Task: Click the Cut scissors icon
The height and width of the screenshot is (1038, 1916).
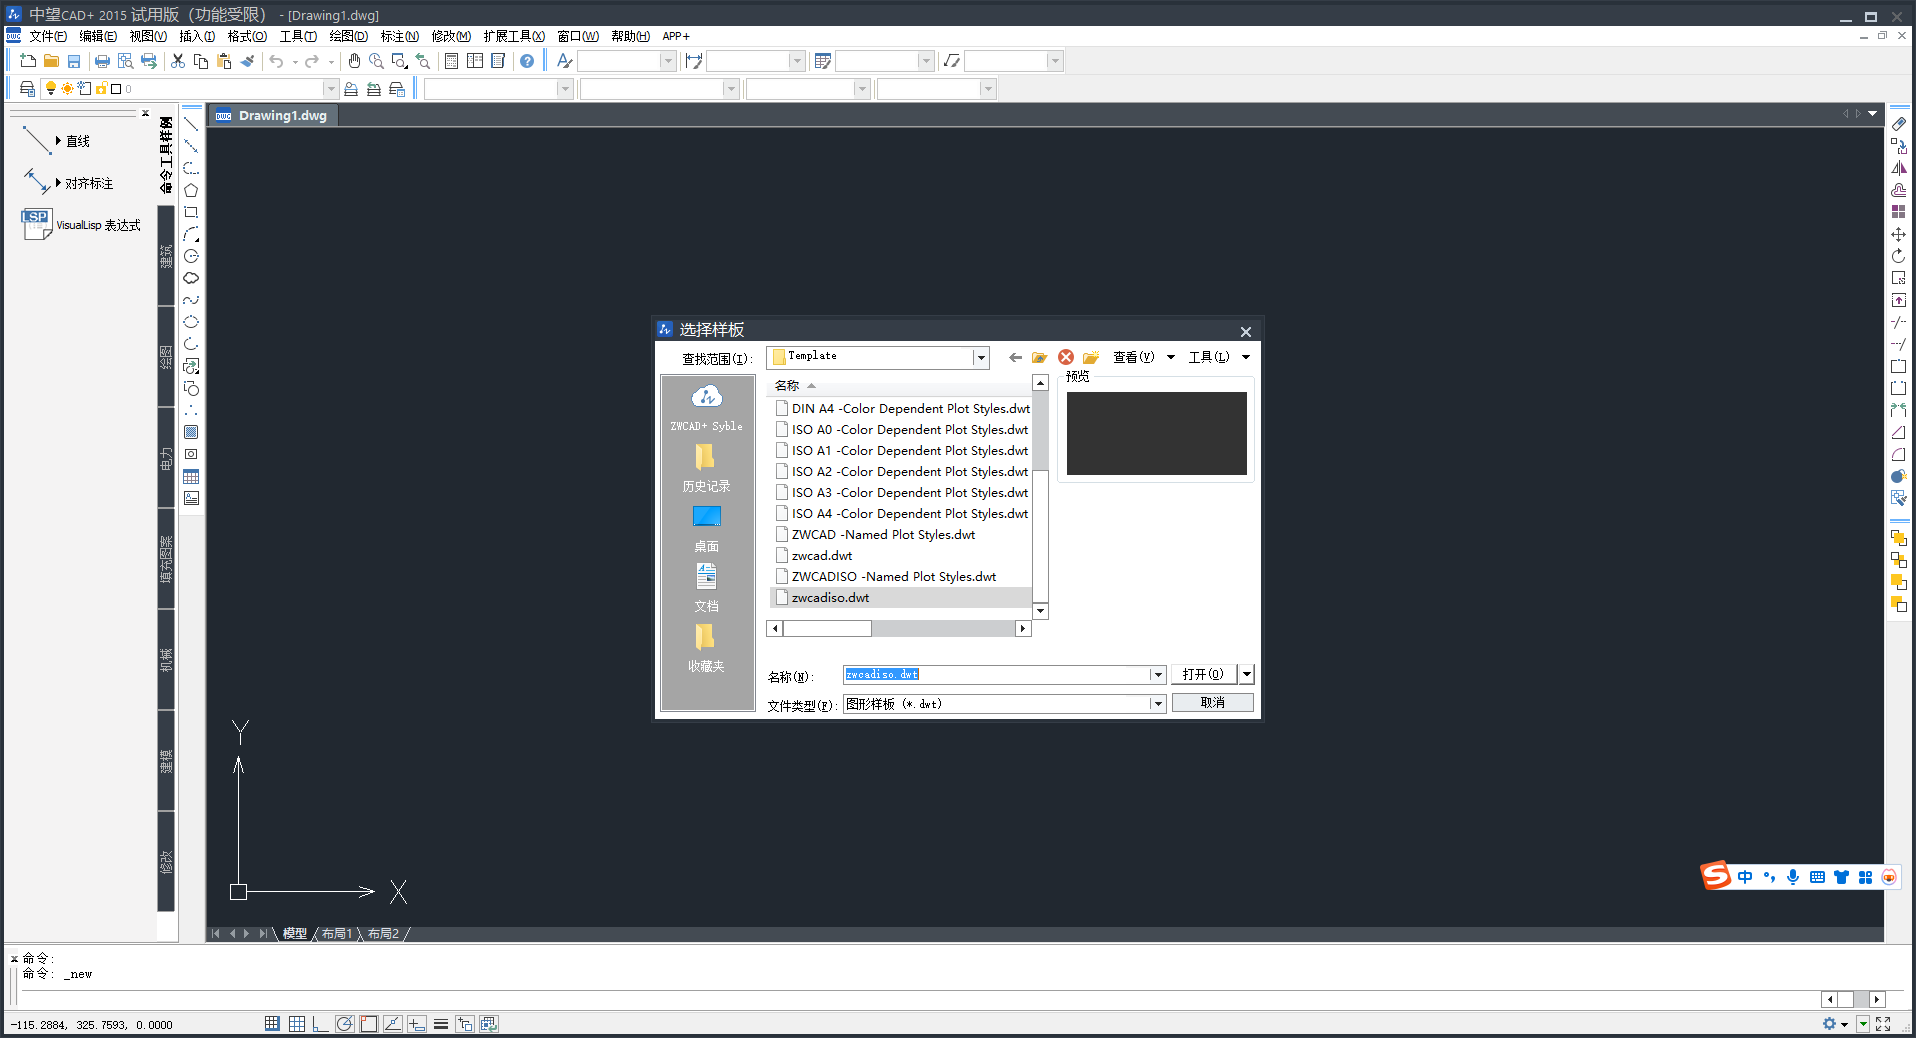Action: pyautogui.click(x=178, y=61)
